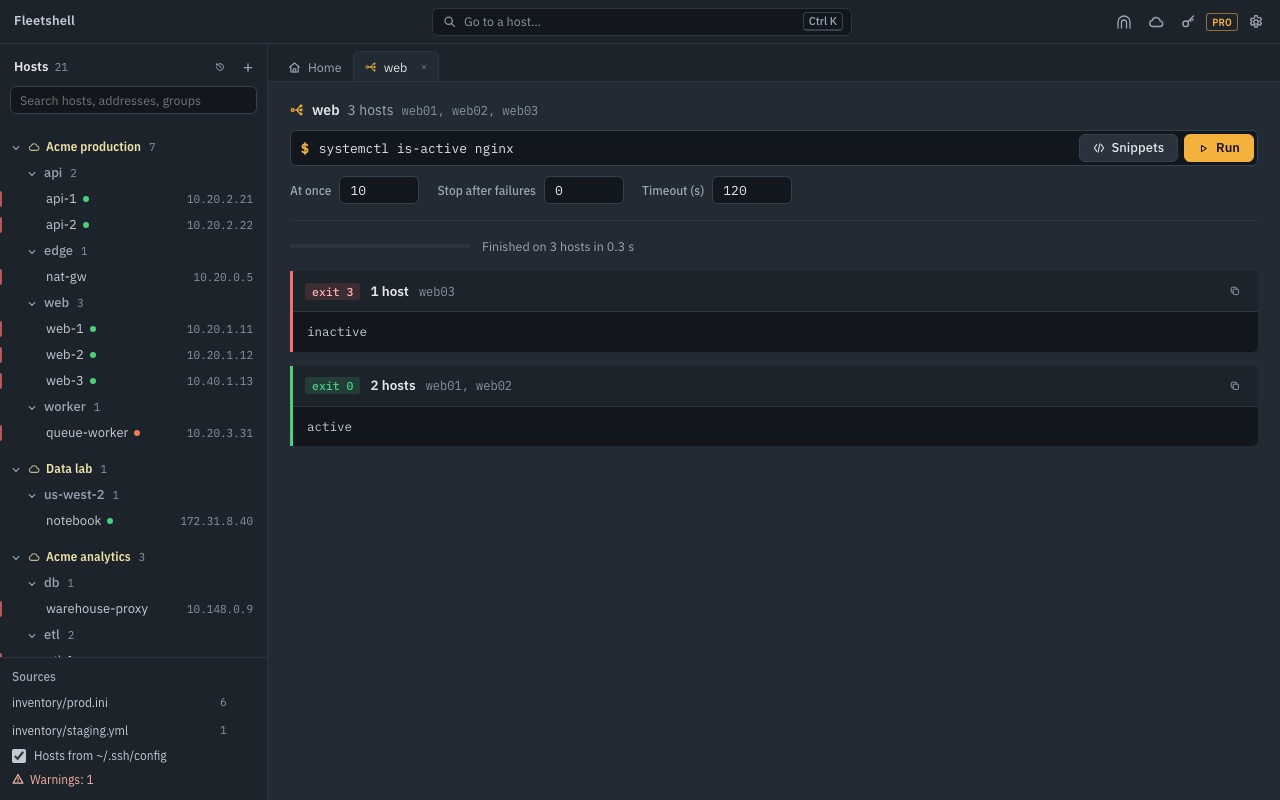
Task: Run the command
Action: [x=1219, y=148]
